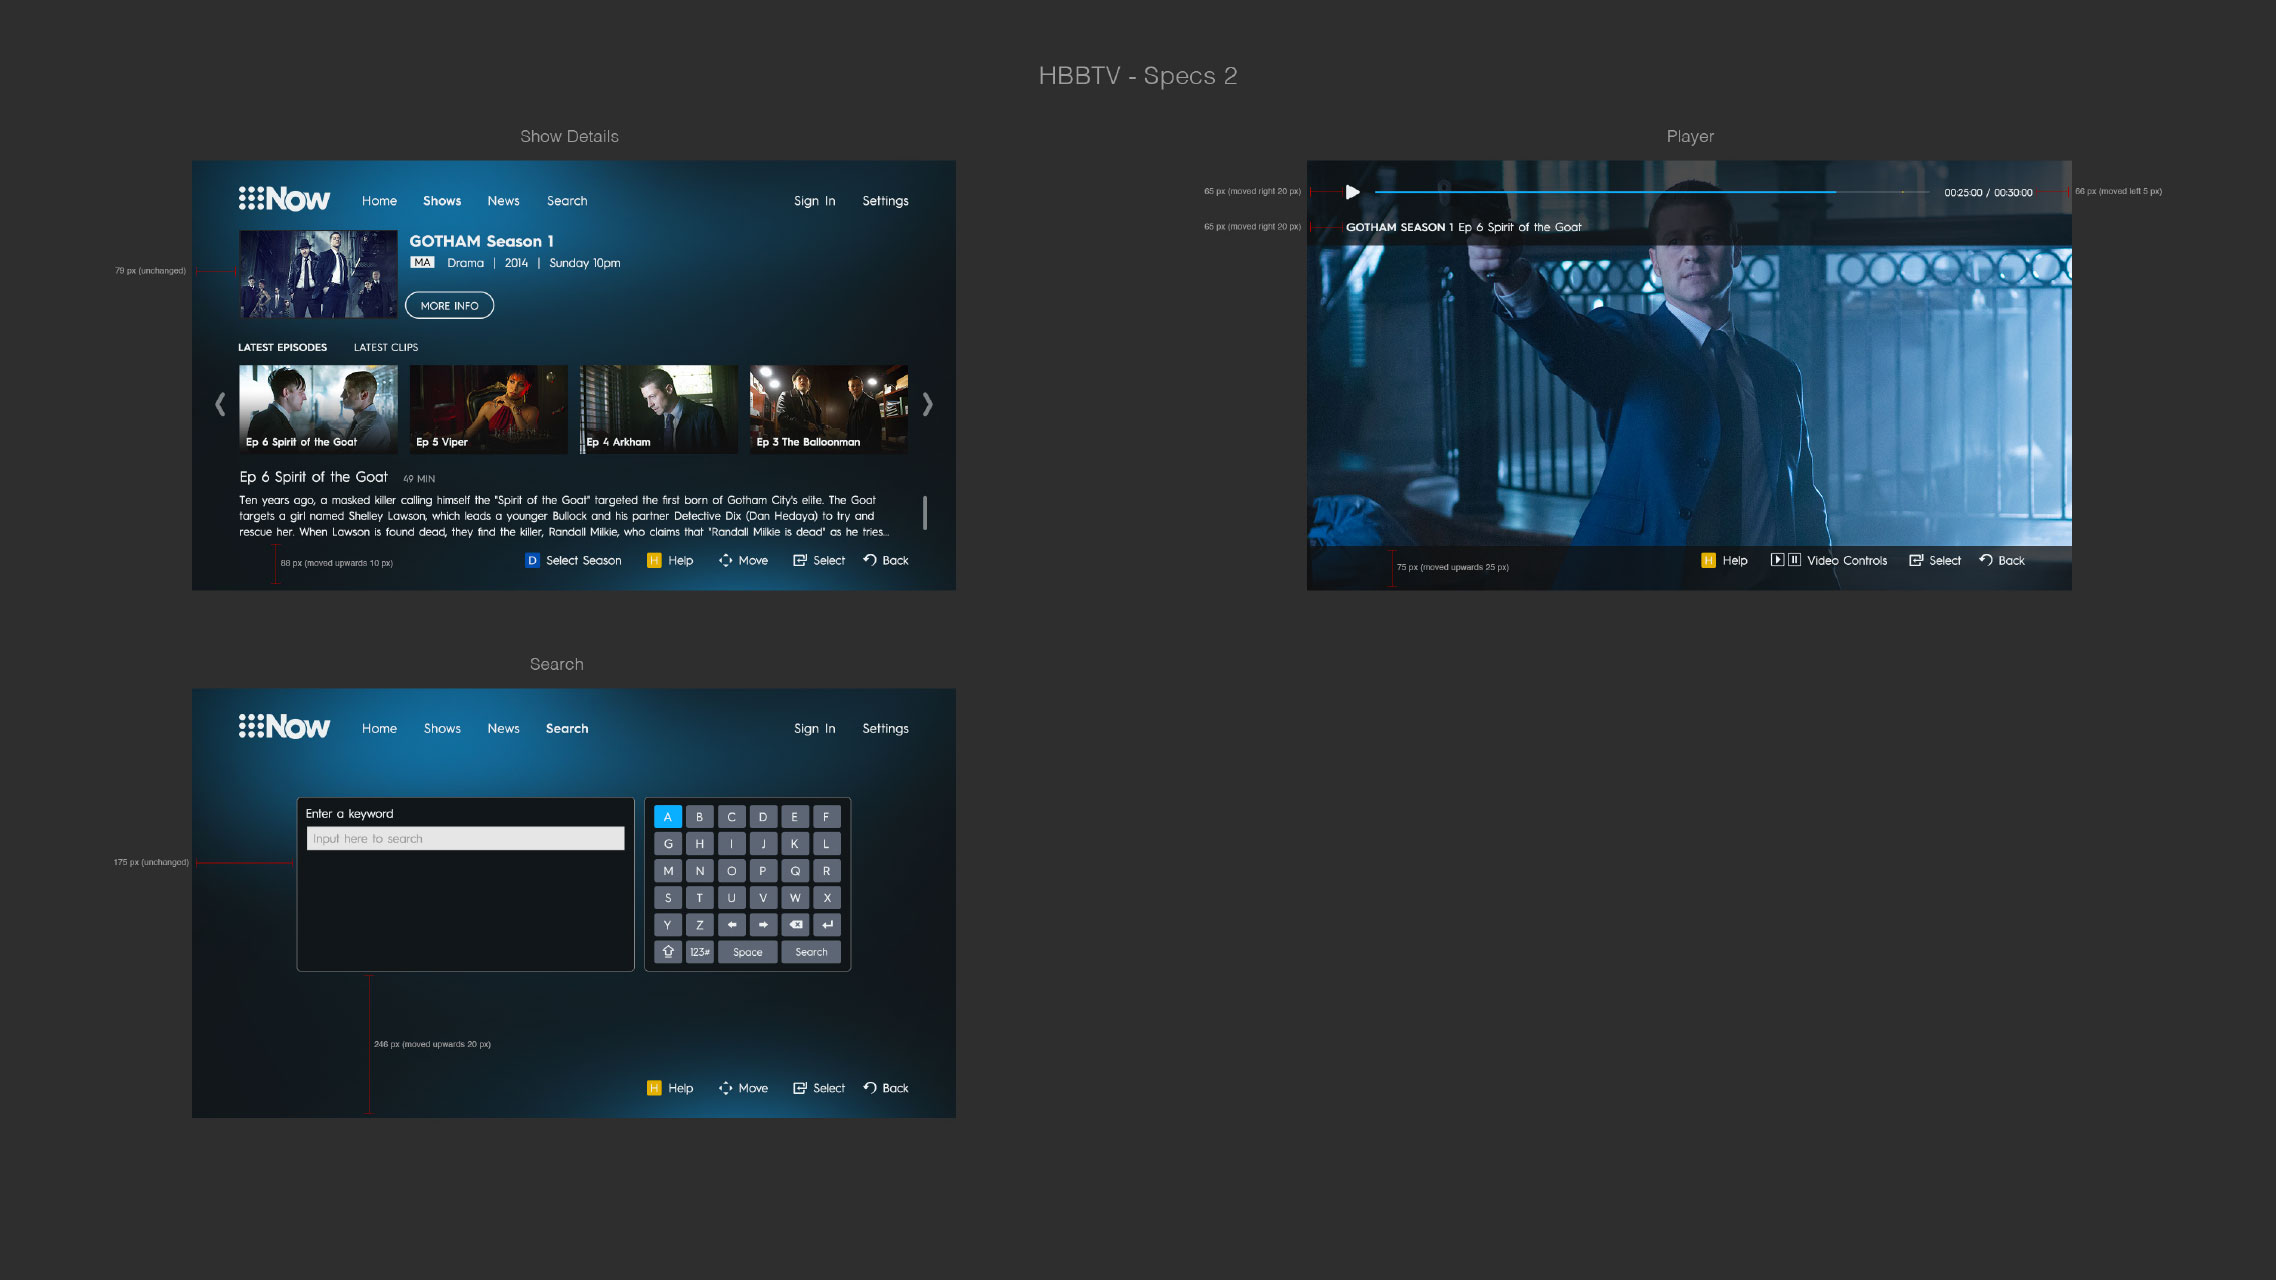Open the Select Season option
The width and height of the screenshot is (2276, 1280).
click(x=583, y=561)
